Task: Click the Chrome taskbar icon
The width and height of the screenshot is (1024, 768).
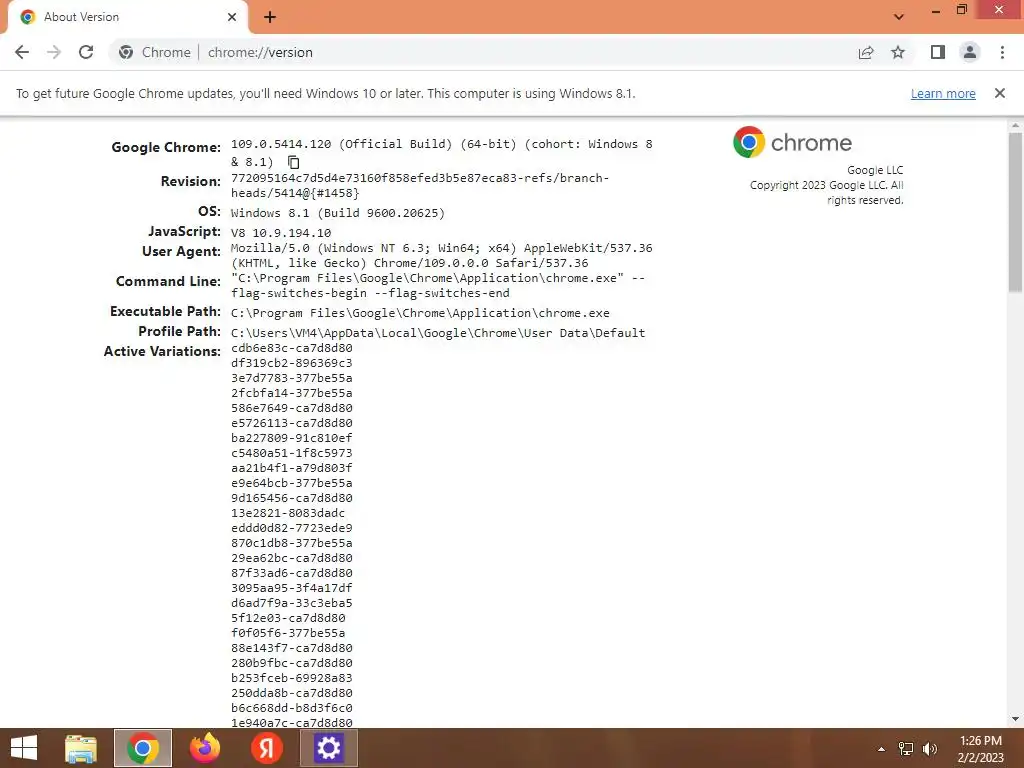Action: [143, 748]
